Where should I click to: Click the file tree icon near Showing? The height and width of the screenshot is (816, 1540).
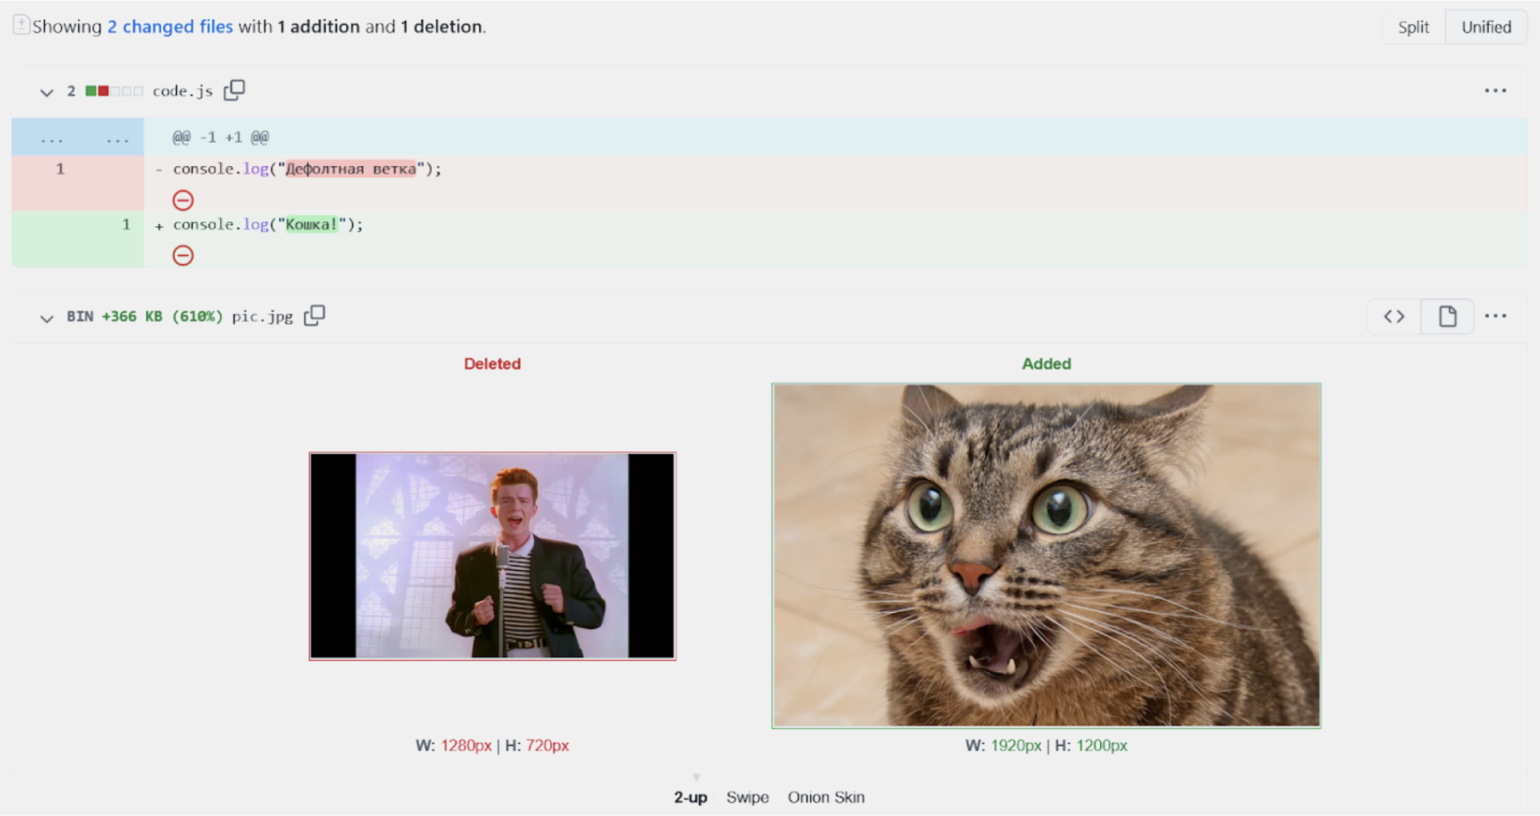pos(21,26)
